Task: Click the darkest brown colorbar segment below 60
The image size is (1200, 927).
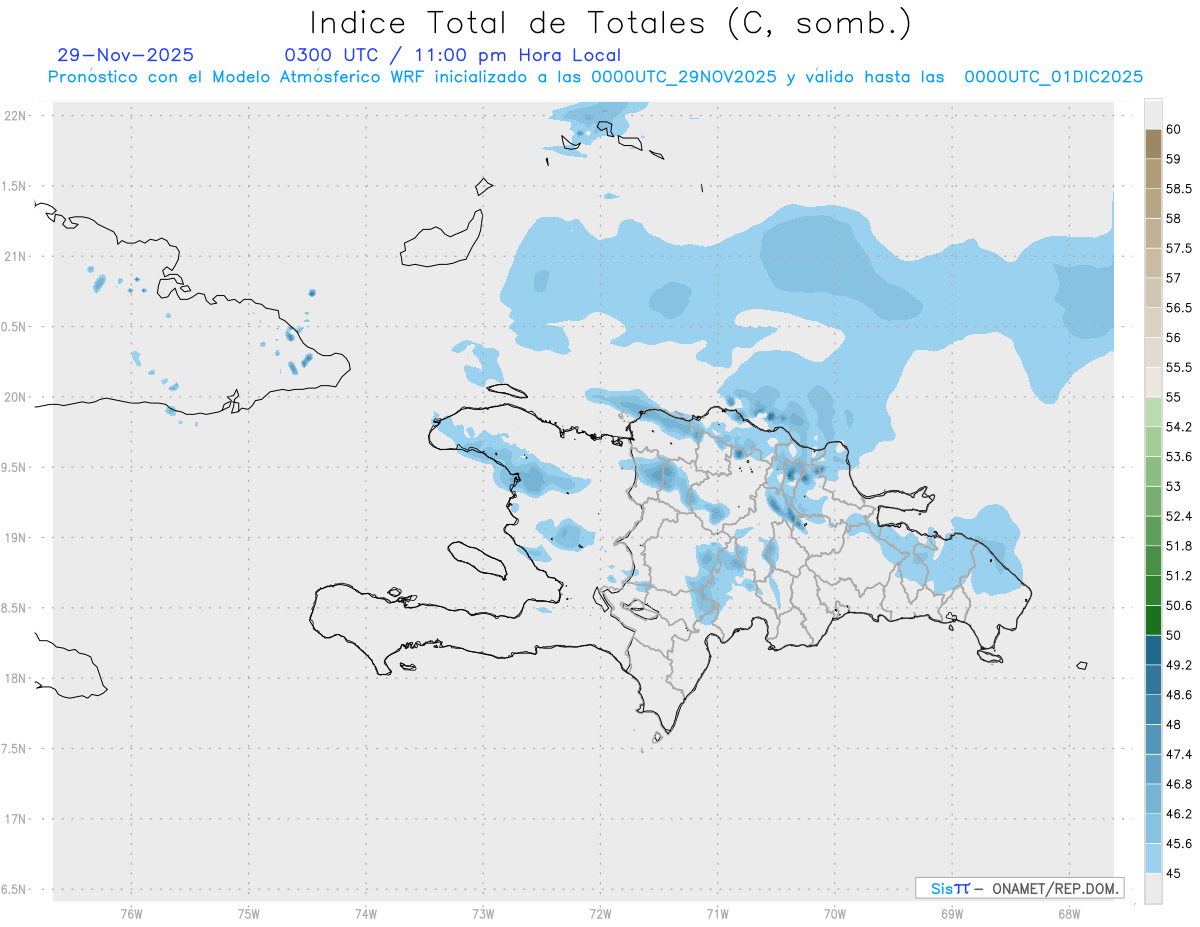Action: coord(1153,144)
